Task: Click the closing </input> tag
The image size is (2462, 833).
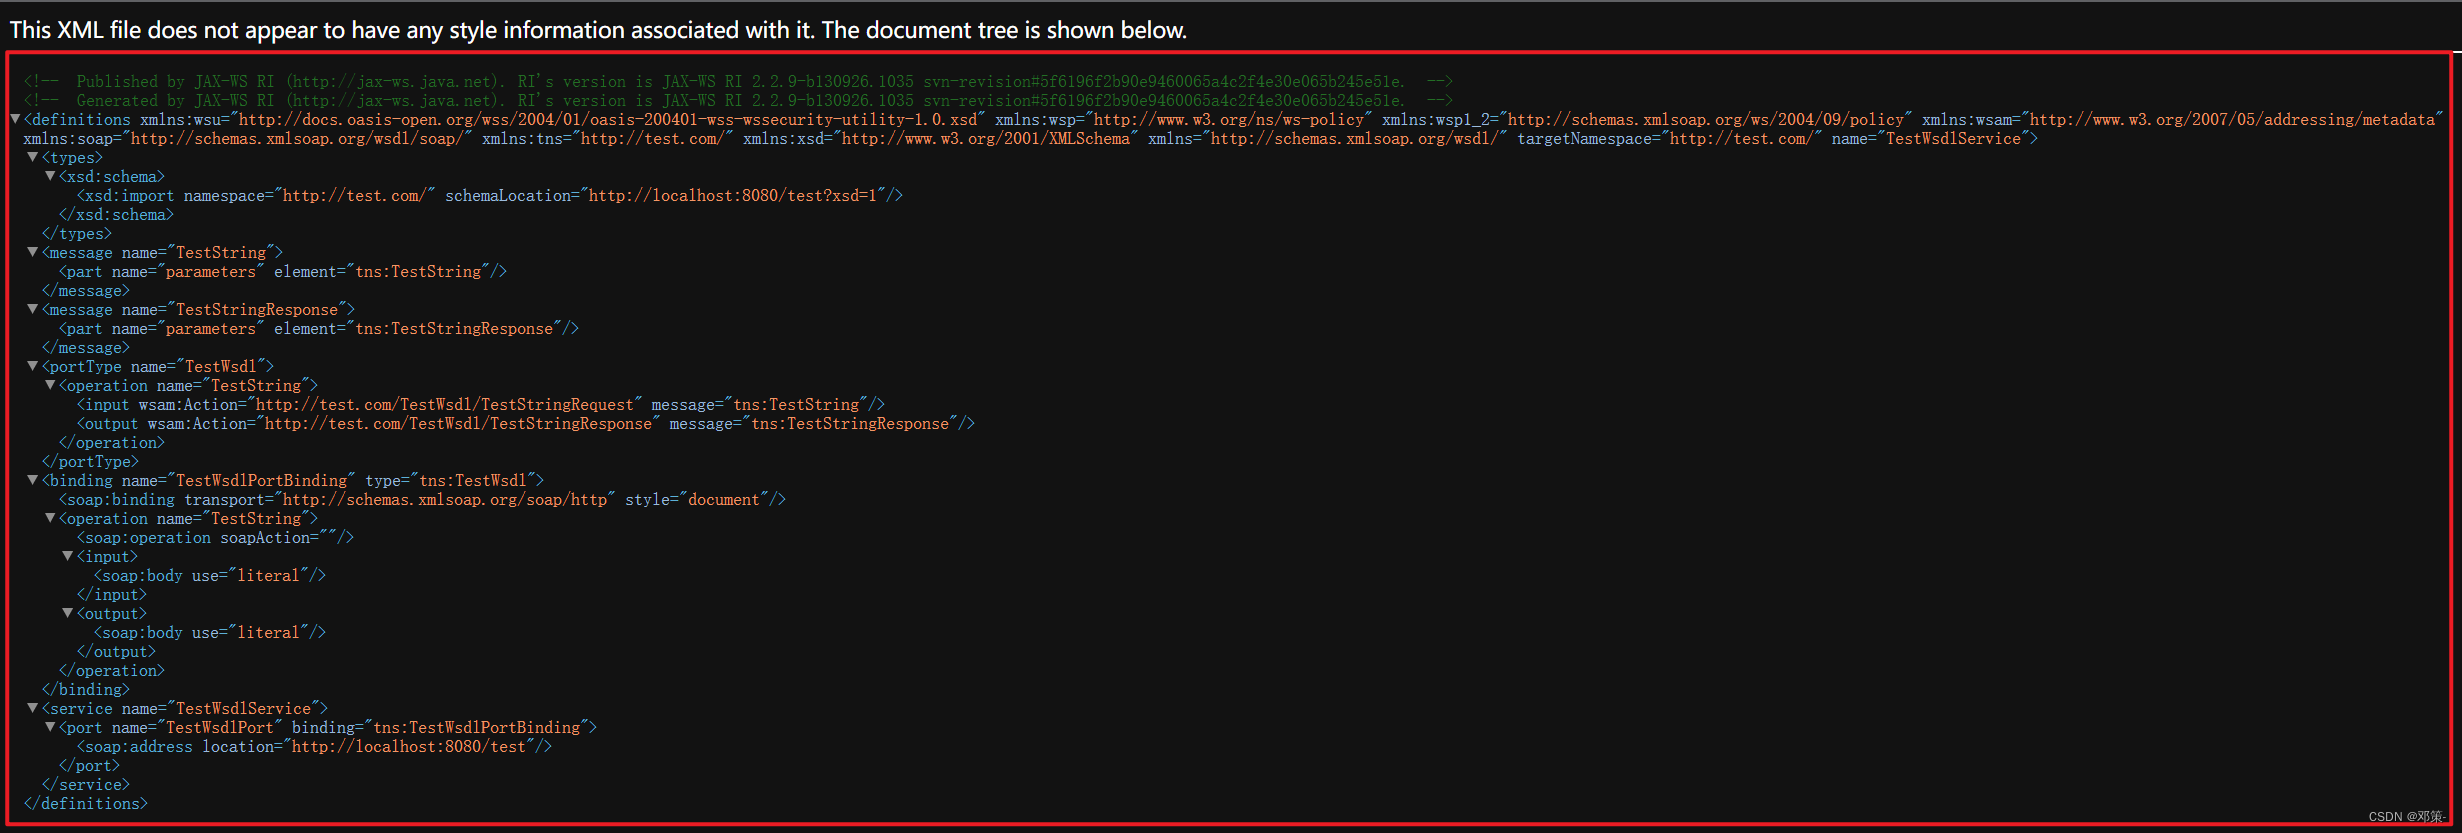Action: (112, 594)
